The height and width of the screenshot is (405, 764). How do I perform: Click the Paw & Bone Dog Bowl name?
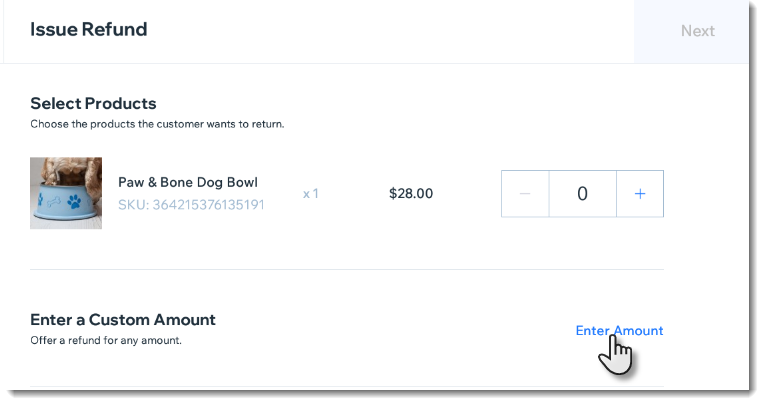pyautogui.click(x=188, y=182)
